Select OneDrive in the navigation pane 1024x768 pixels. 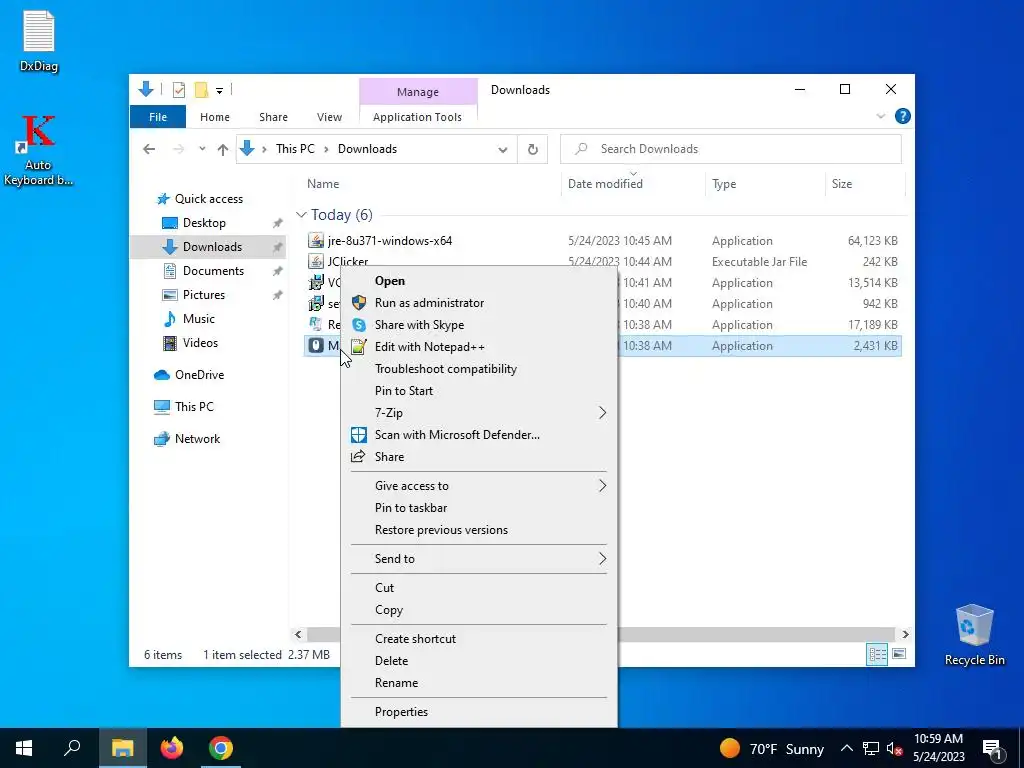click(199, 375)
